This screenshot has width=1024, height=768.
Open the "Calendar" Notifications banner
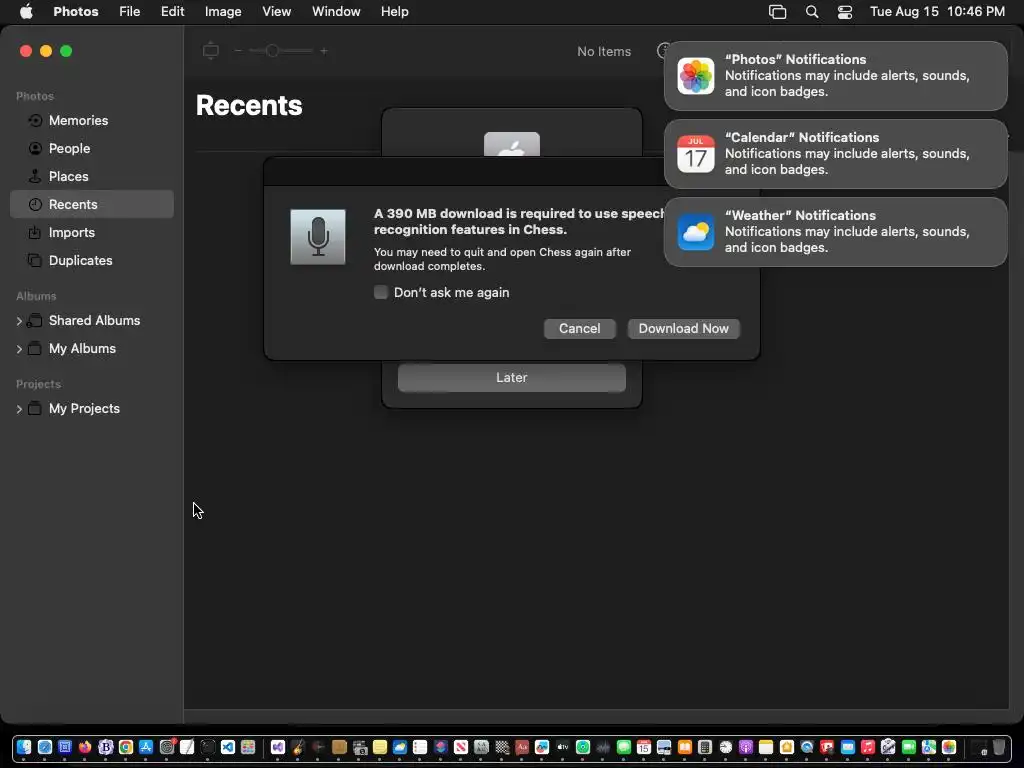tap(835, 153)
